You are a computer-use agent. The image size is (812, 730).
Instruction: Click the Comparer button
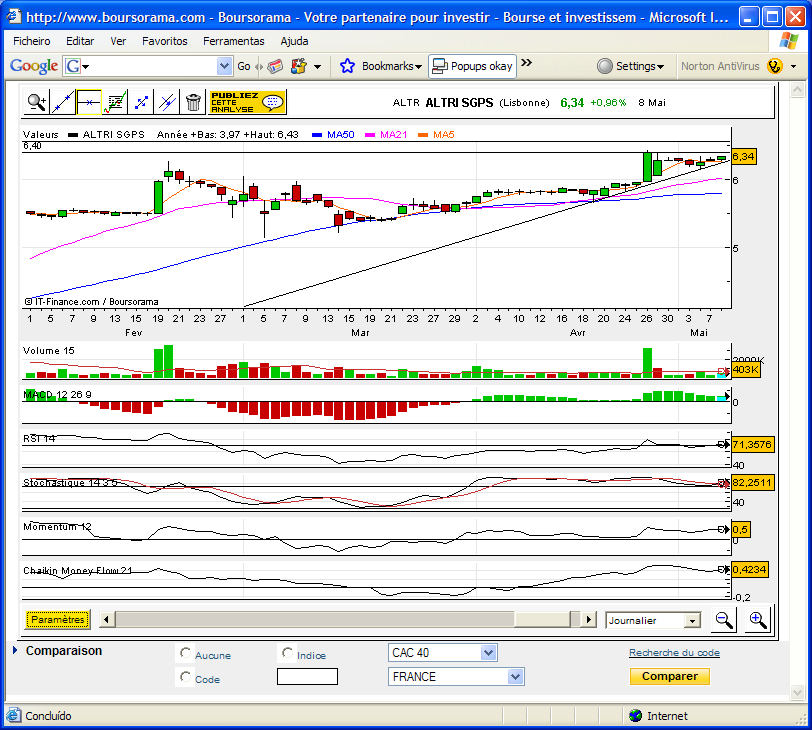tap(670, 676)
